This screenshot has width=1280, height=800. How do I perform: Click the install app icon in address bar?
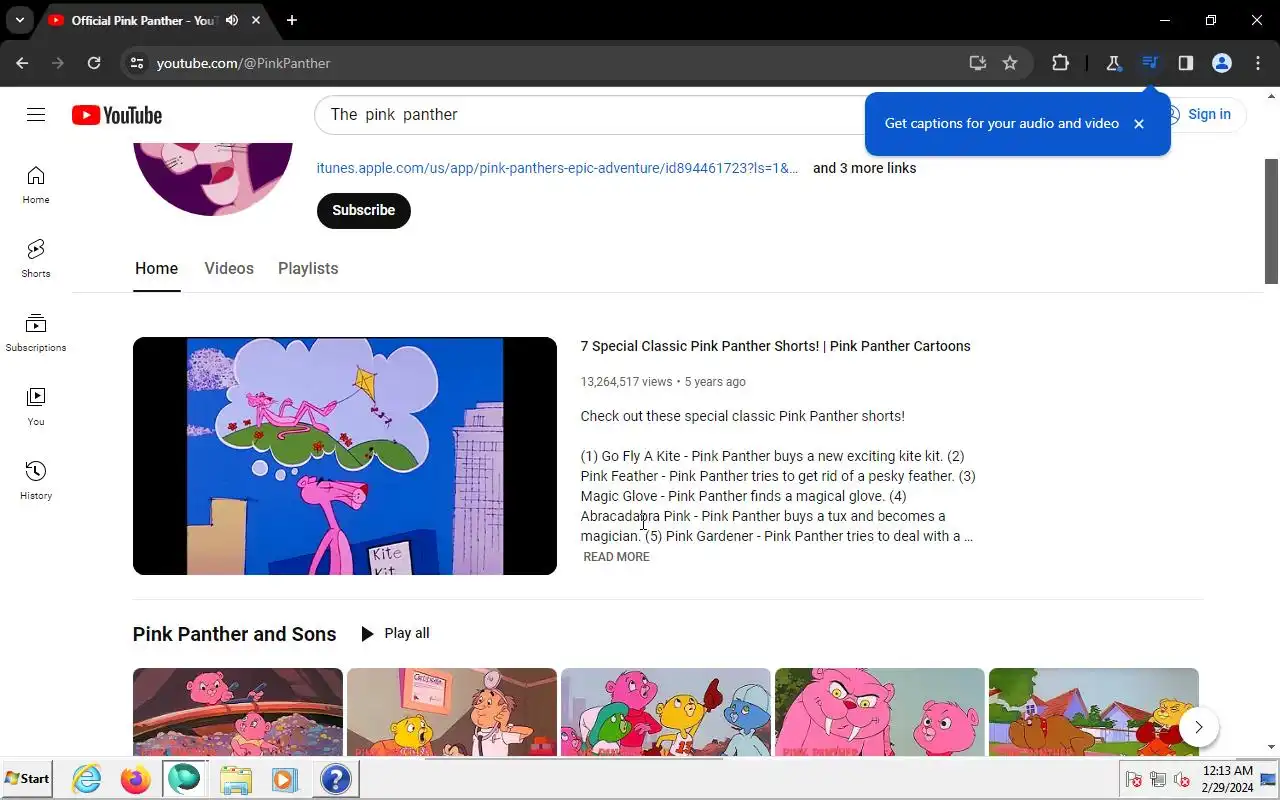pos(978,63)
